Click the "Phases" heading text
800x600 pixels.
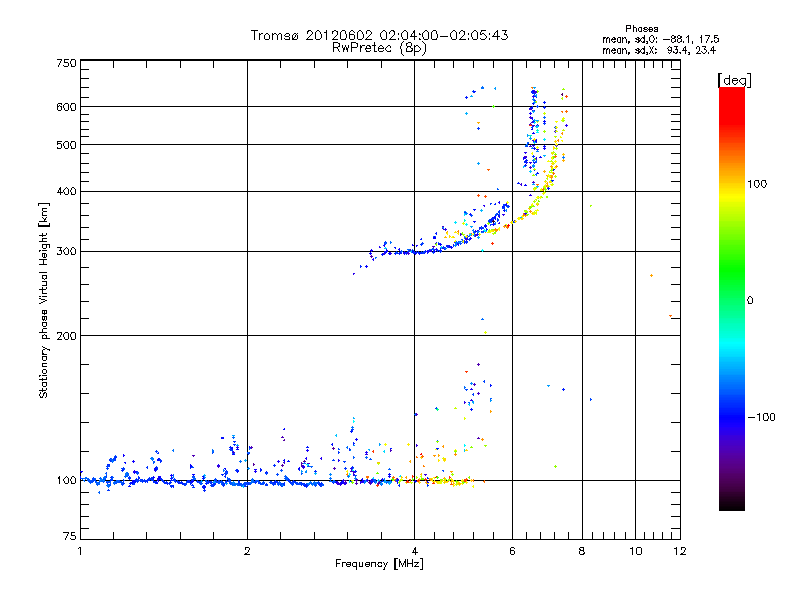pos(642,29)
